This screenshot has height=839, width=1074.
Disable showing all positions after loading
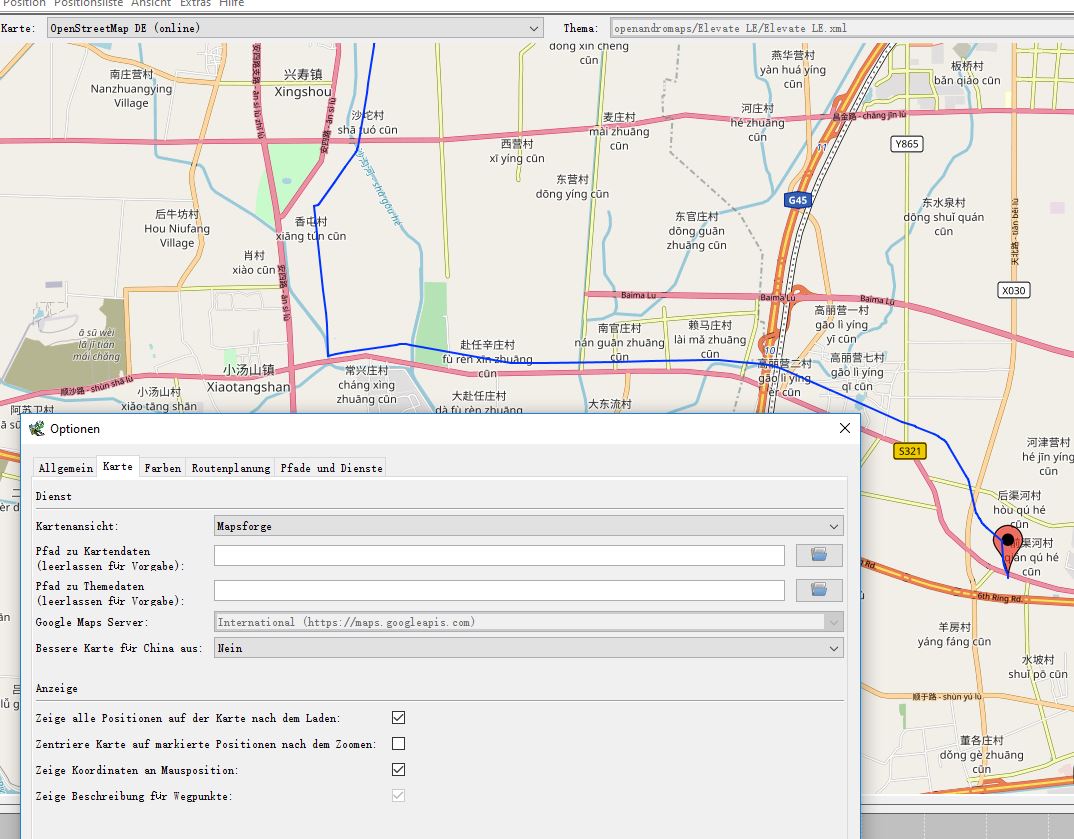click(398, 718)
